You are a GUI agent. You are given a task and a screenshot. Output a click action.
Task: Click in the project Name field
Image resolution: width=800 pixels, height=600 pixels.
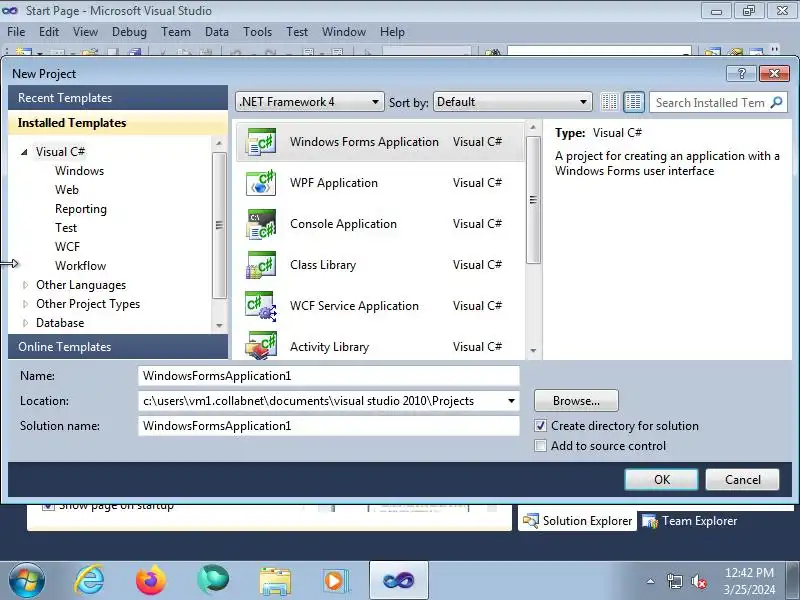click(x=329, y=376)
